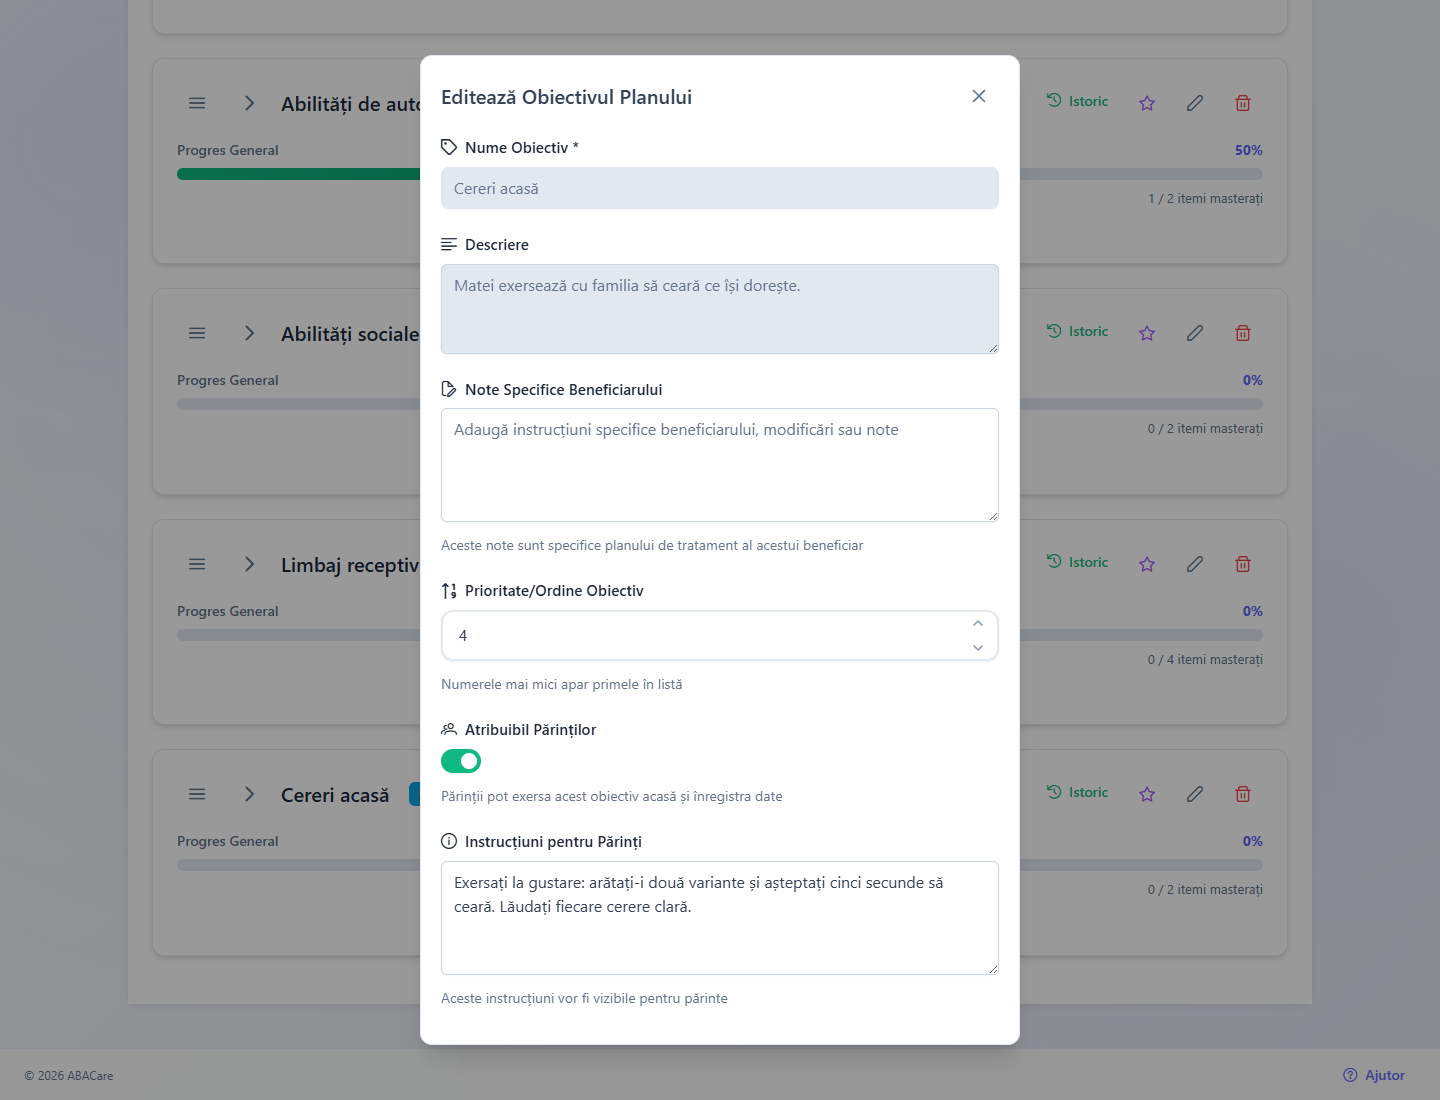Image resolution: width=1440 pixels, height=1100 pixels.
Task: Click the Abilități sociale progress bar
Action: click(720, 404)
